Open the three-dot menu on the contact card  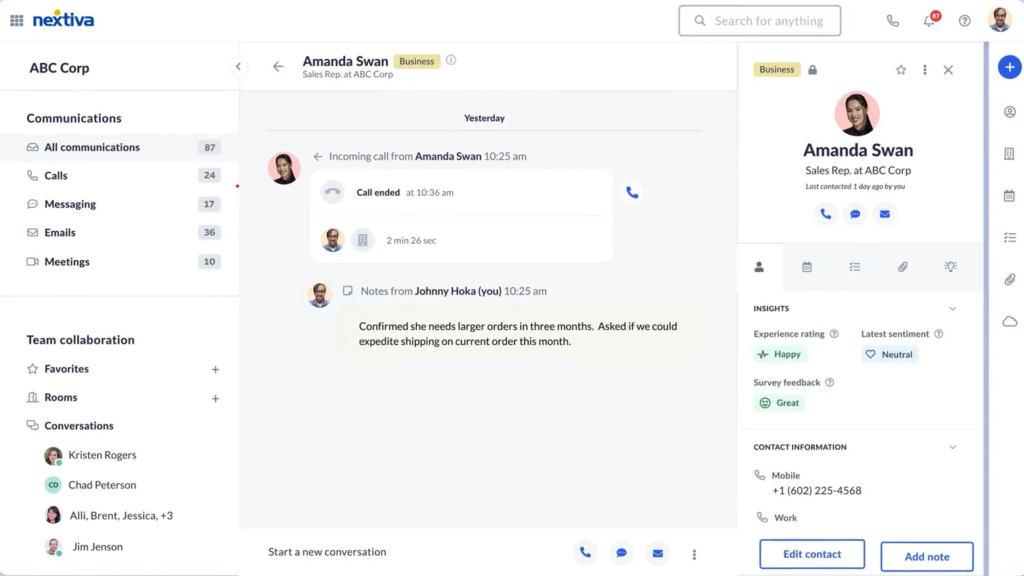point(924,70)
